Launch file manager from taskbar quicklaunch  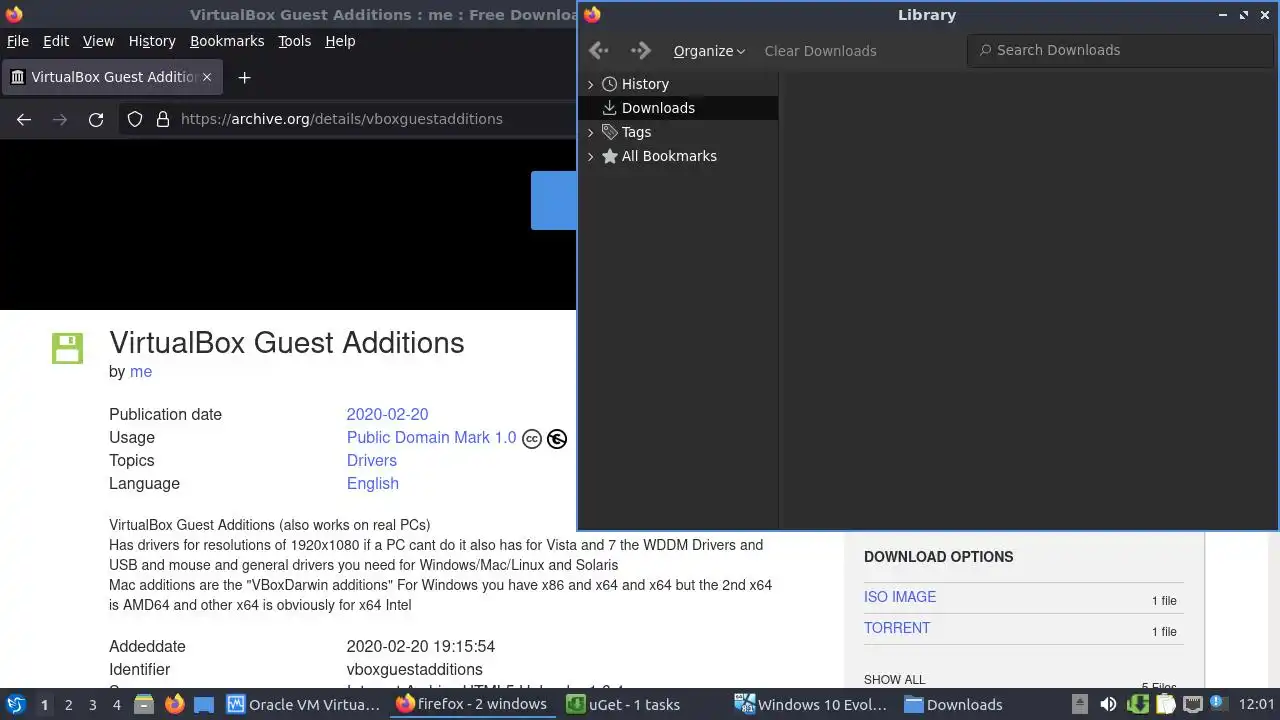pos(144,704)
